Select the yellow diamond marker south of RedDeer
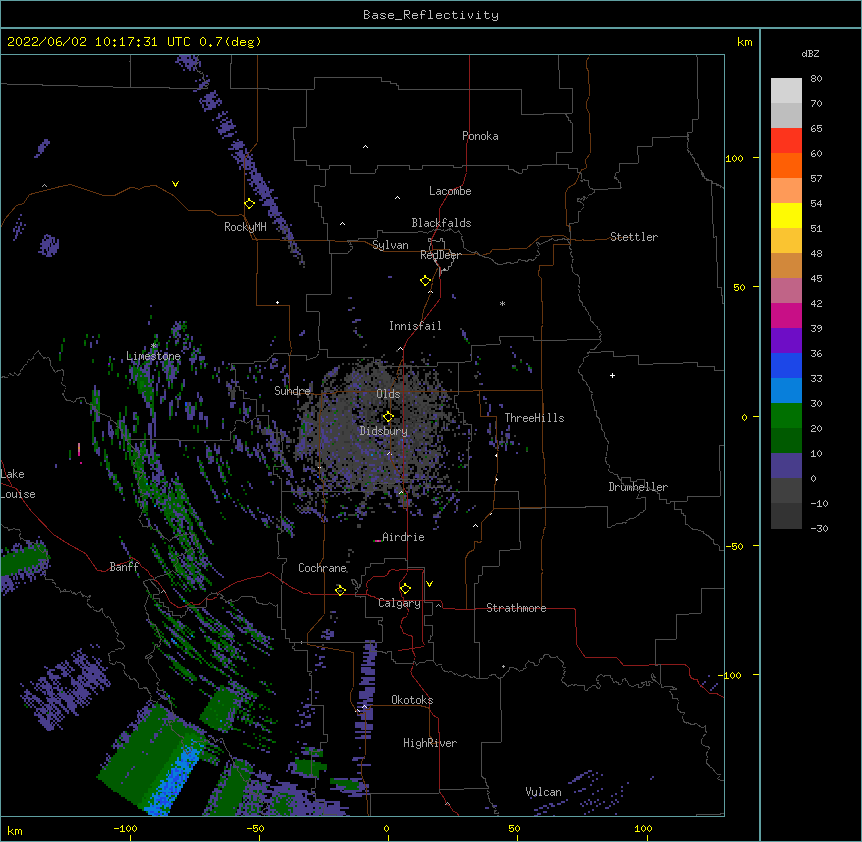This screenshot has height=842, width=862. 426,281
